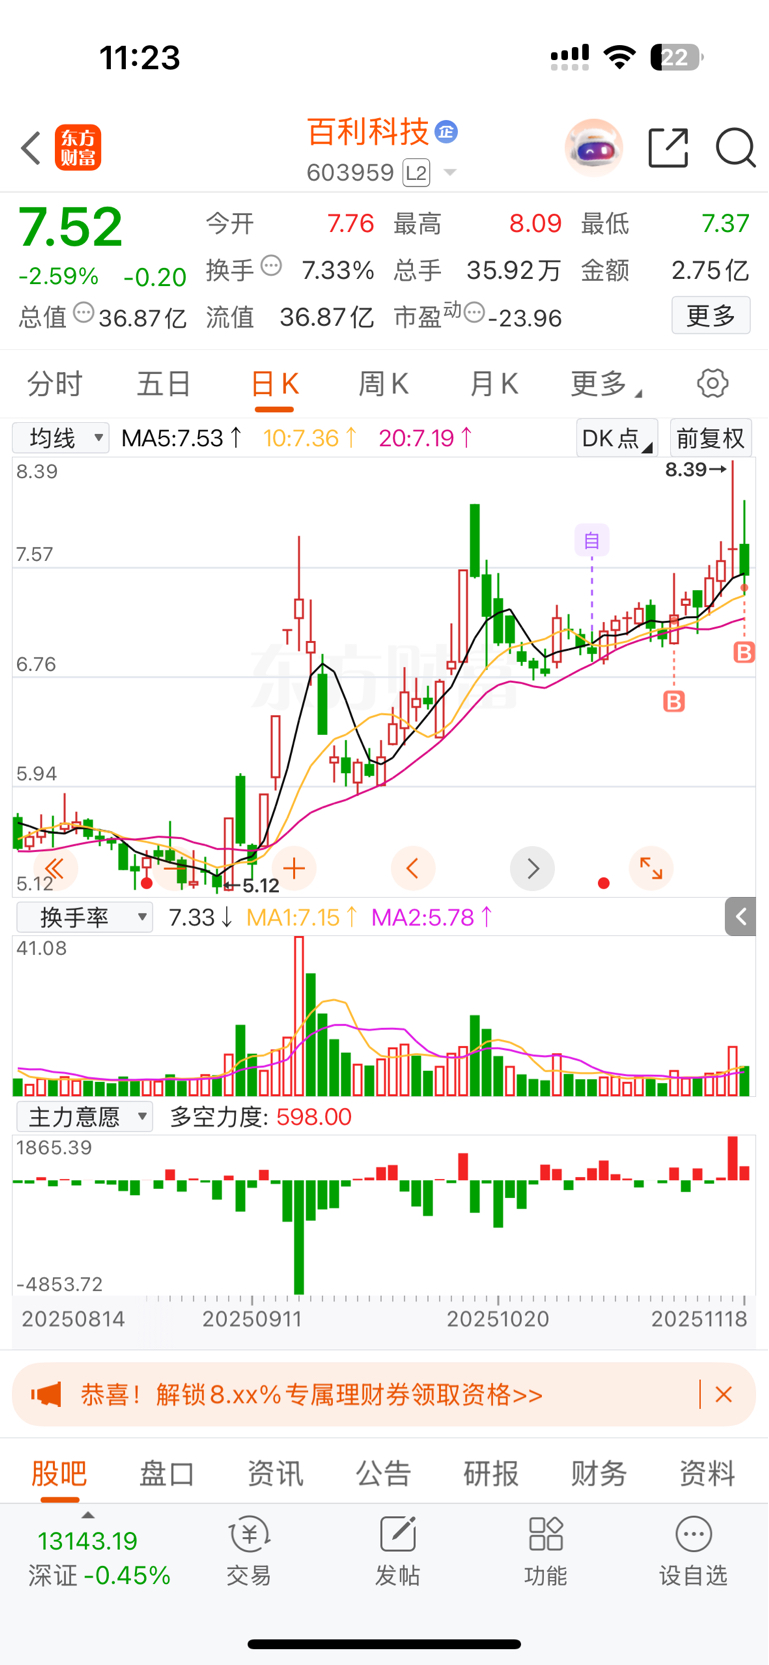Viewport: 769px width, 1665px height.
Task: Tap the 发帖 post icon
Action: coord(397,1551)
